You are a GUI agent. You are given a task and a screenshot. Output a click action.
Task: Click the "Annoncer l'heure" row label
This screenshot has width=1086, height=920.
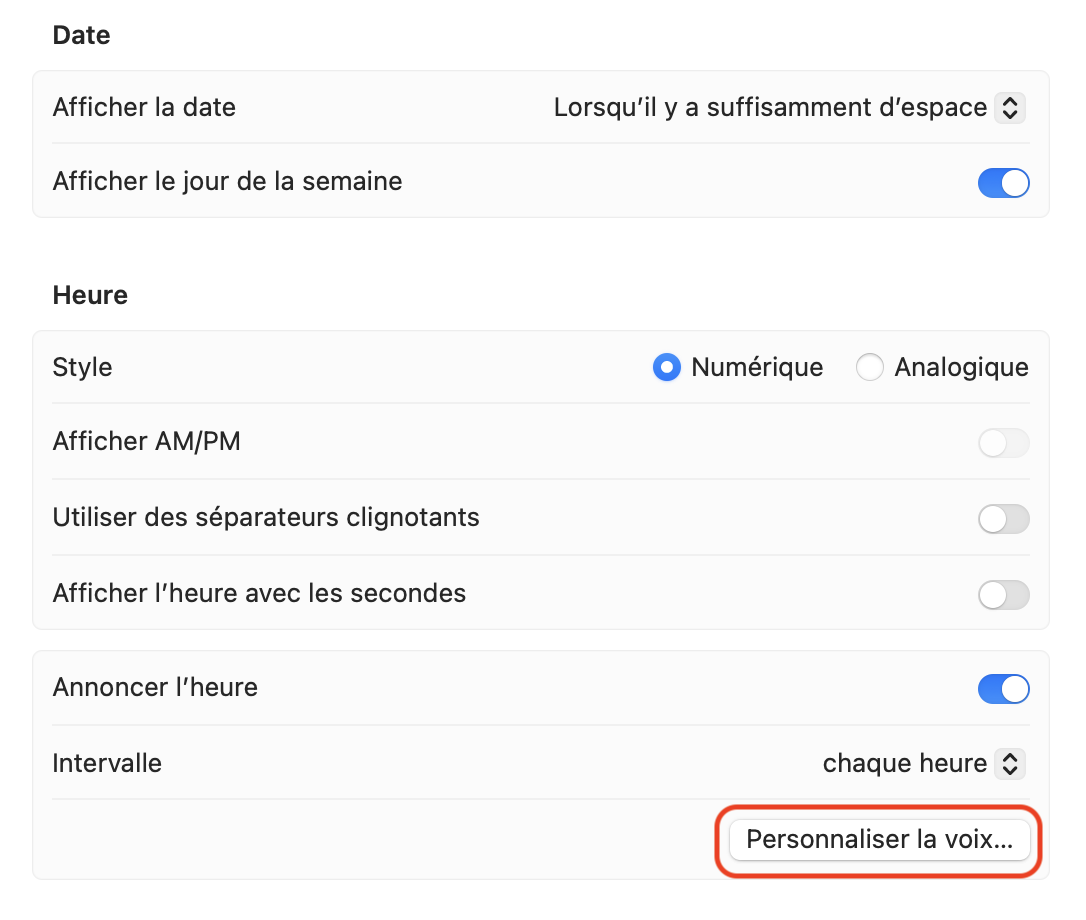click(155, 688)
